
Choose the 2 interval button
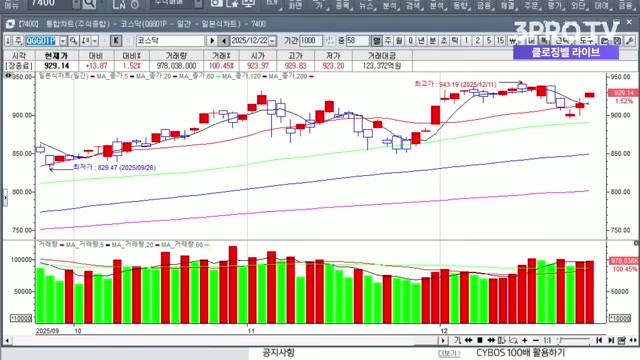(478, 41)
